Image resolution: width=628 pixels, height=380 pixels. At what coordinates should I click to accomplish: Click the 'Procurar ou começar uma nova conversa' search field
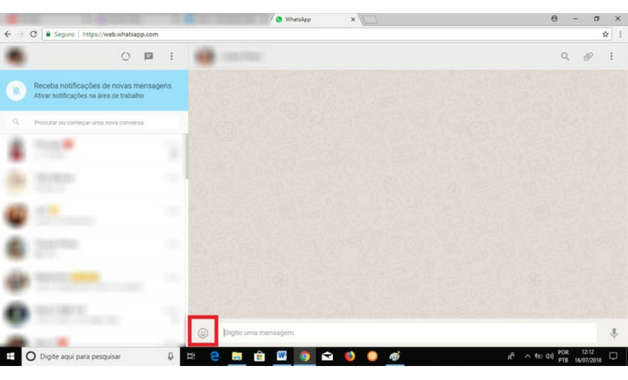click(x=94, y=123)
